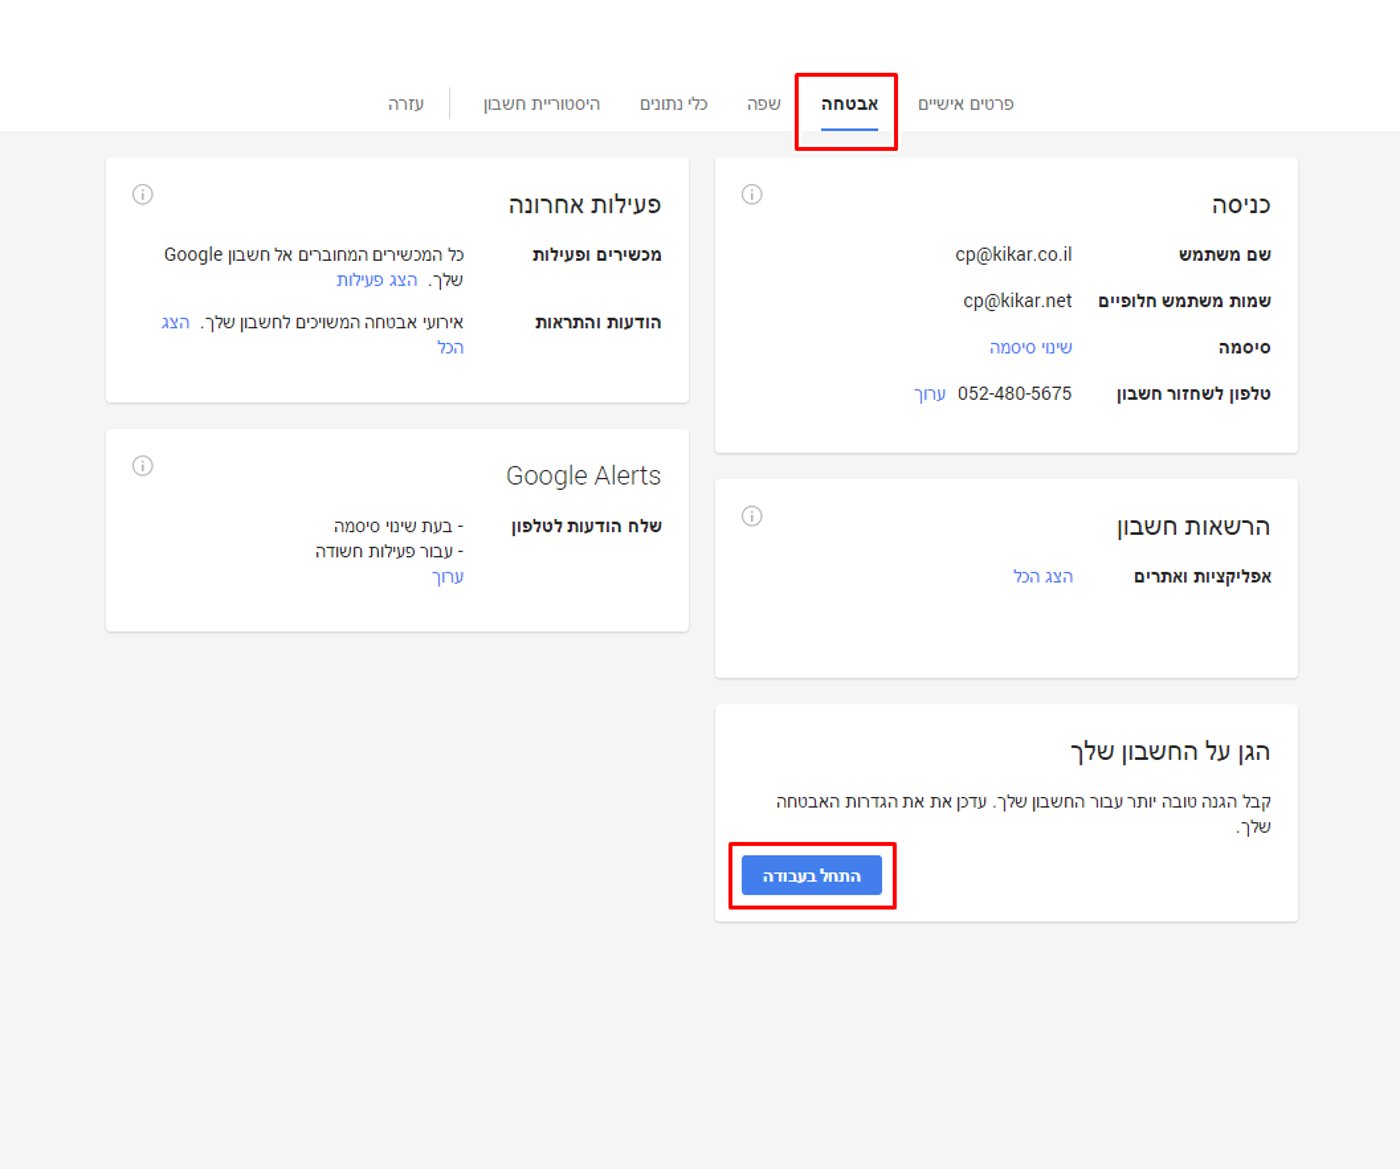
Task: Click the email cp@kikar.co.il
Action: tap(1013, 255)
